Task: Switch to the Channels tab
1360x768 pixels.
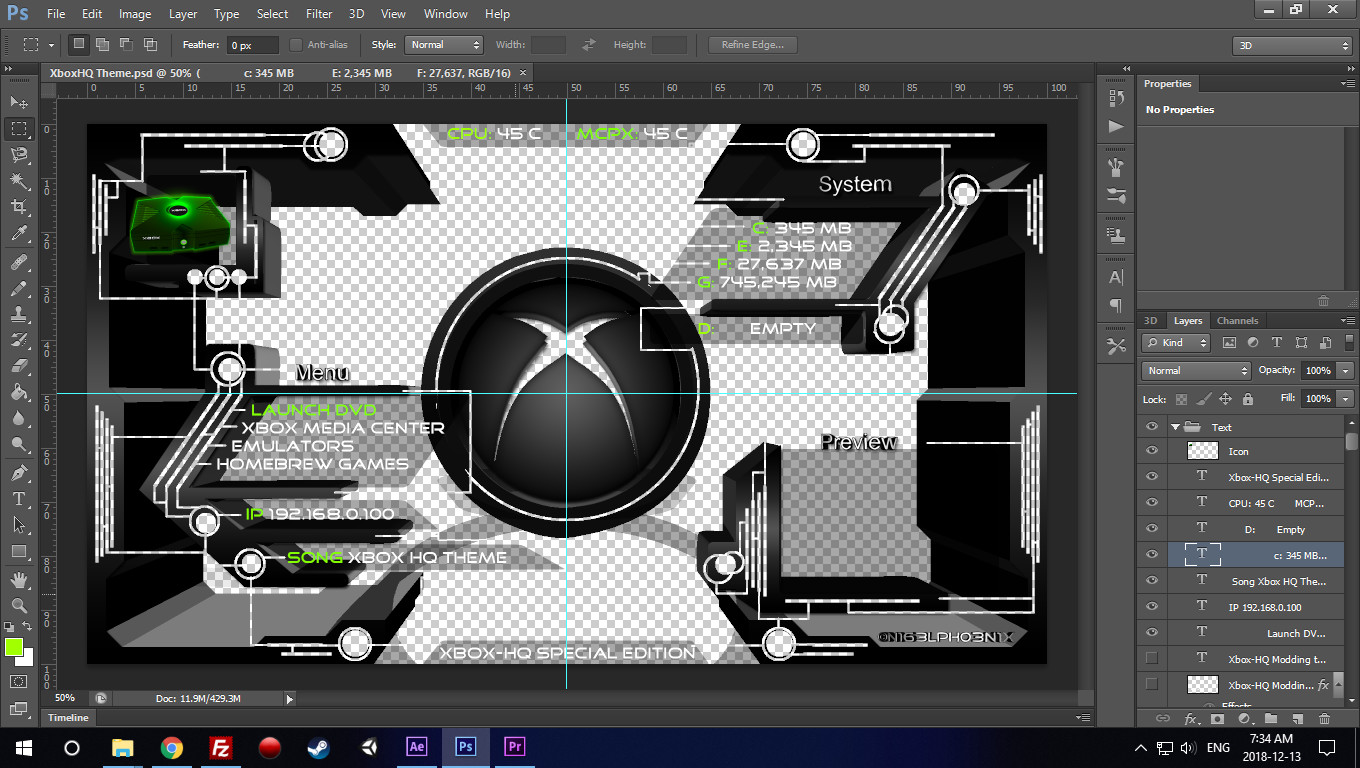Action: 1237,321
